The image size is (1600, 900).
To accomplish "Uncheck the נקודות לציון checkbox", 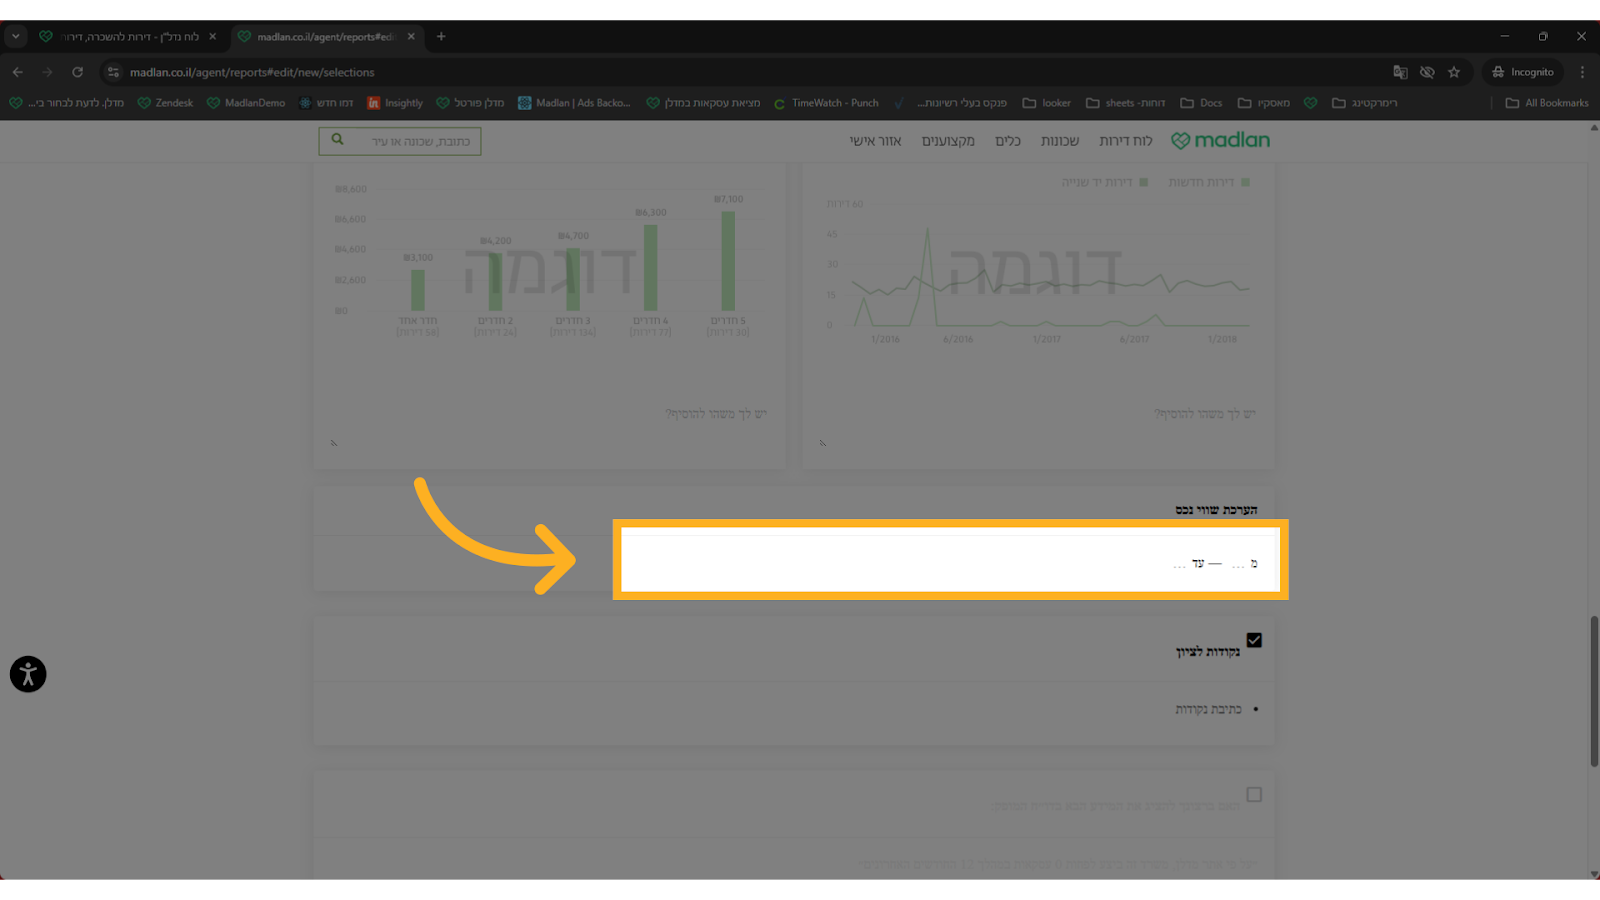I will click(1254, 640).
